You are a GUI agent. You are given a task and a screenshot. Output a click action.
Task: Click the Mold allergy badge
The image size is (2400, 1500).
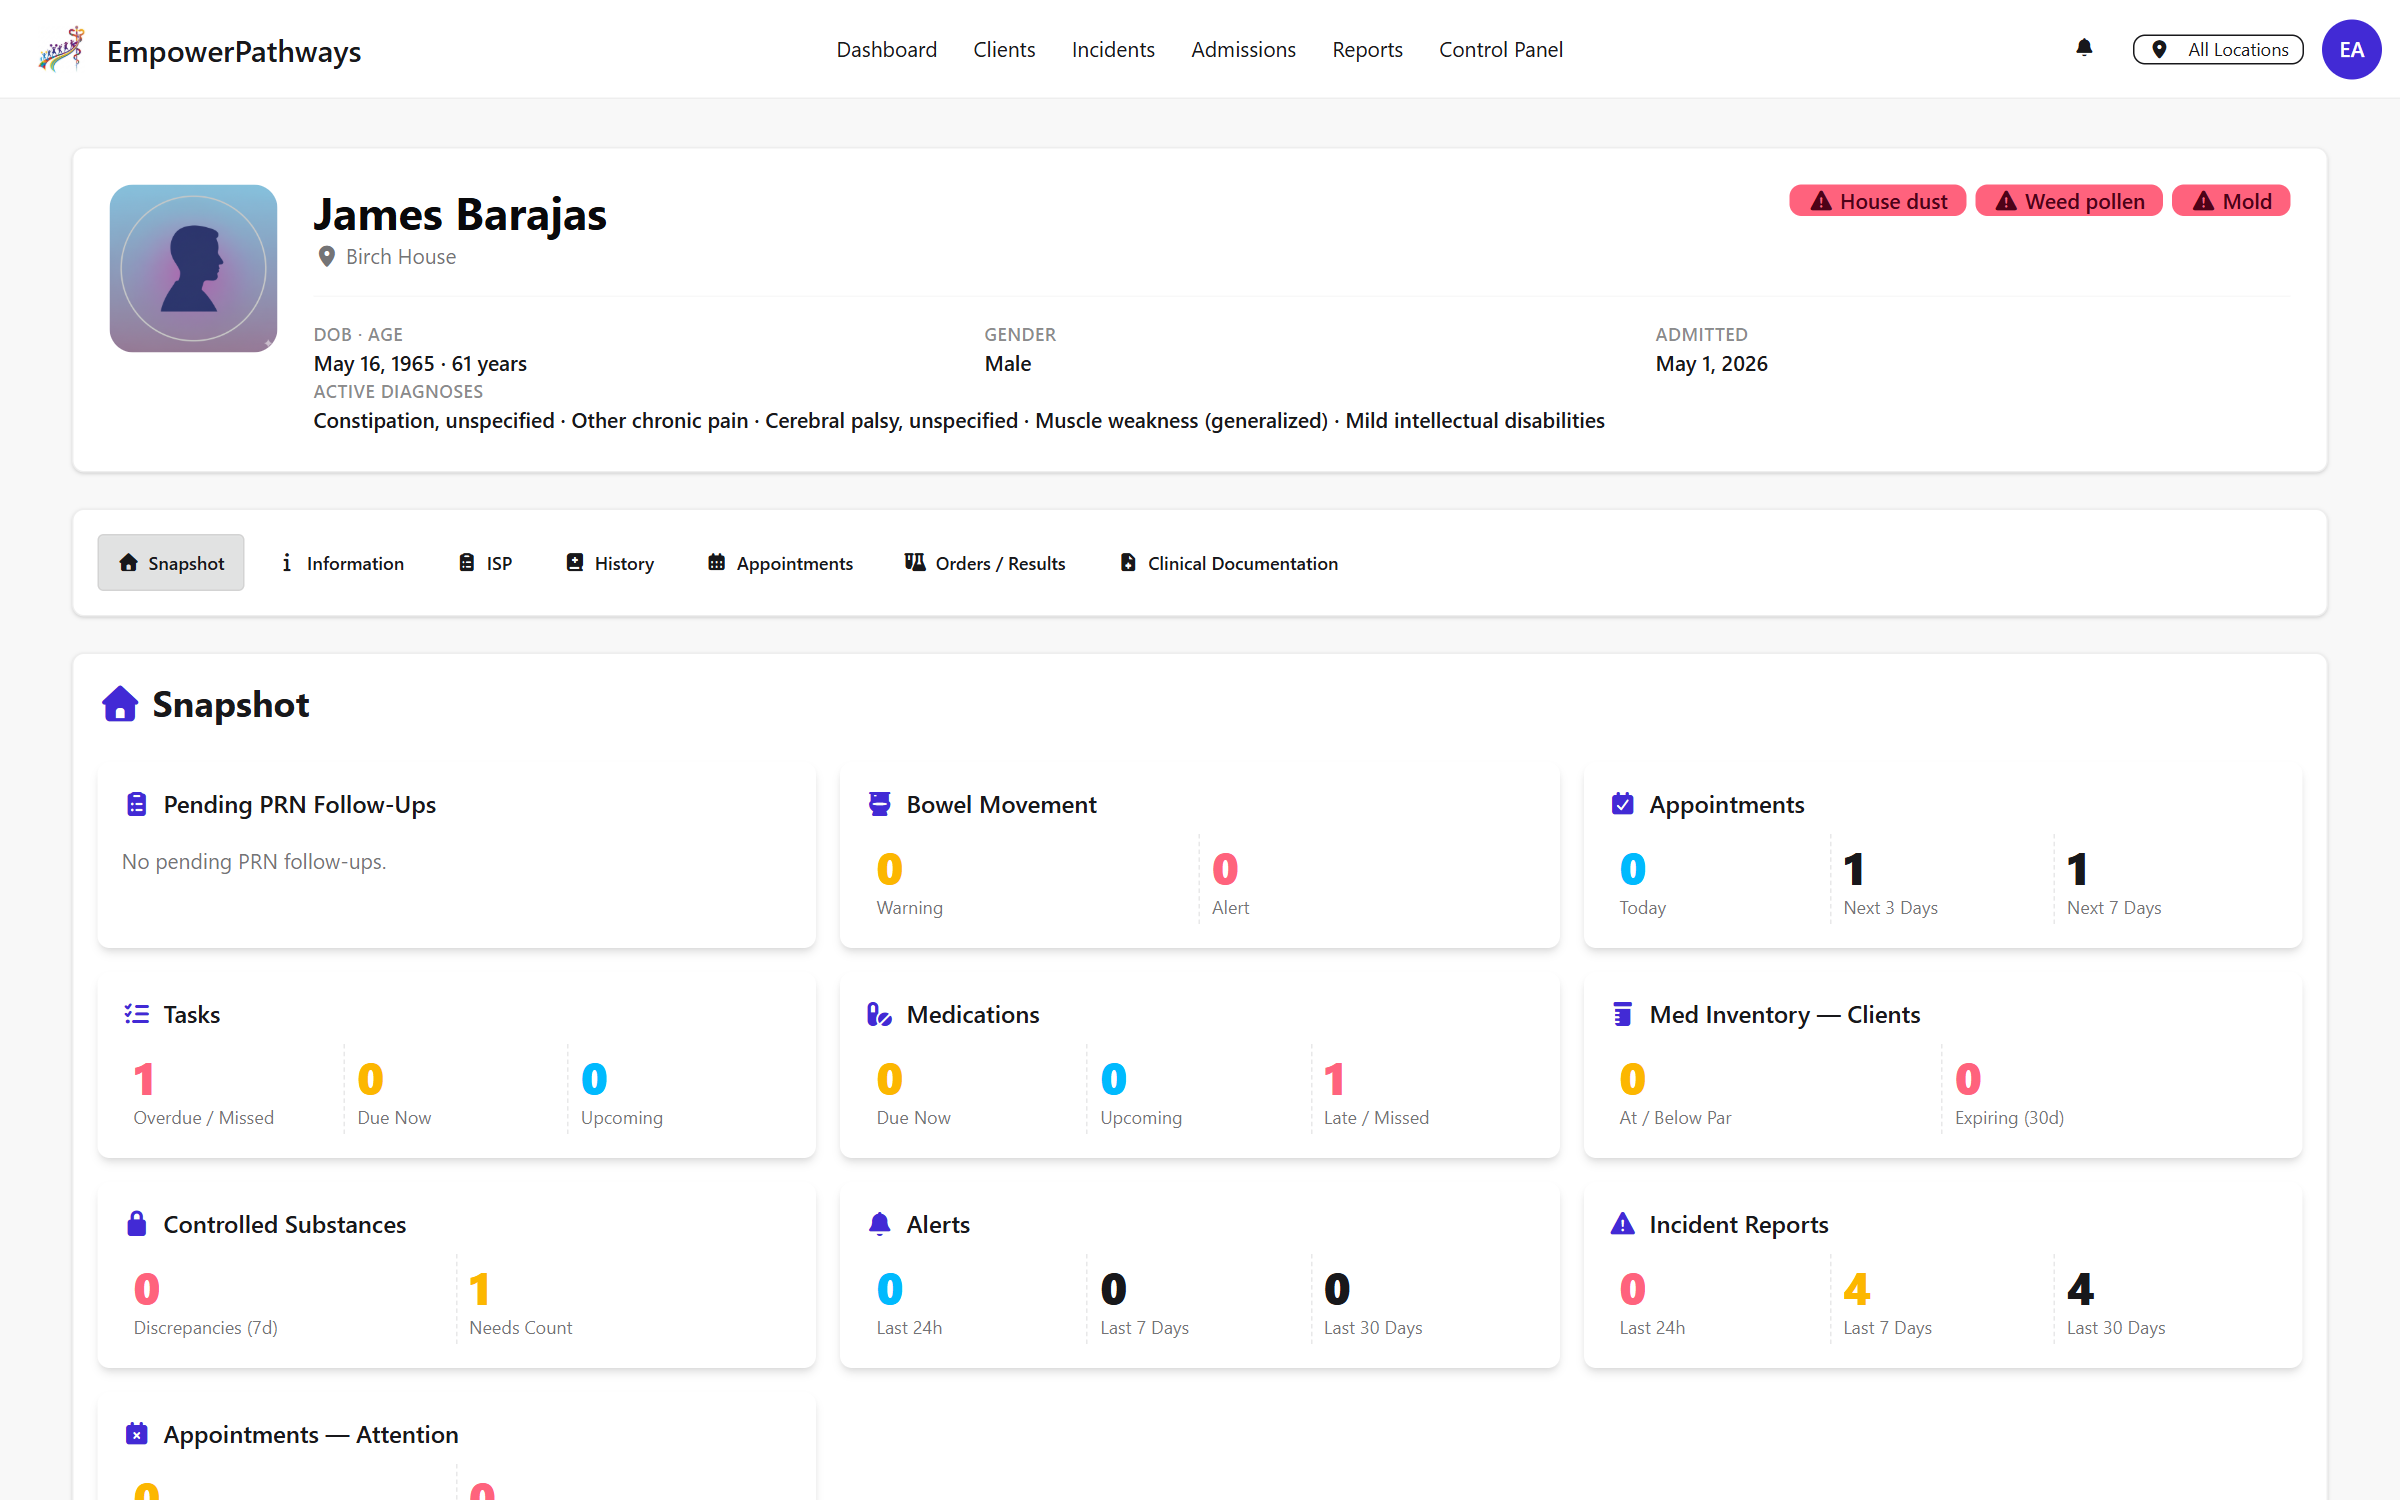2231,201
